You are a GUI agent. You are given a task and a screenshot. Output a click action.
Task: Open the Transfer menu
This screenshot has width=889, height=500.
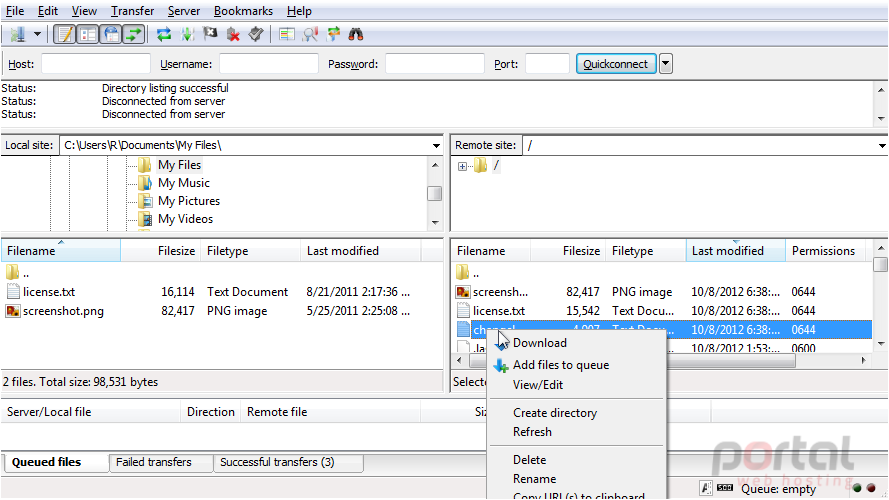click(x=132, y=11)
